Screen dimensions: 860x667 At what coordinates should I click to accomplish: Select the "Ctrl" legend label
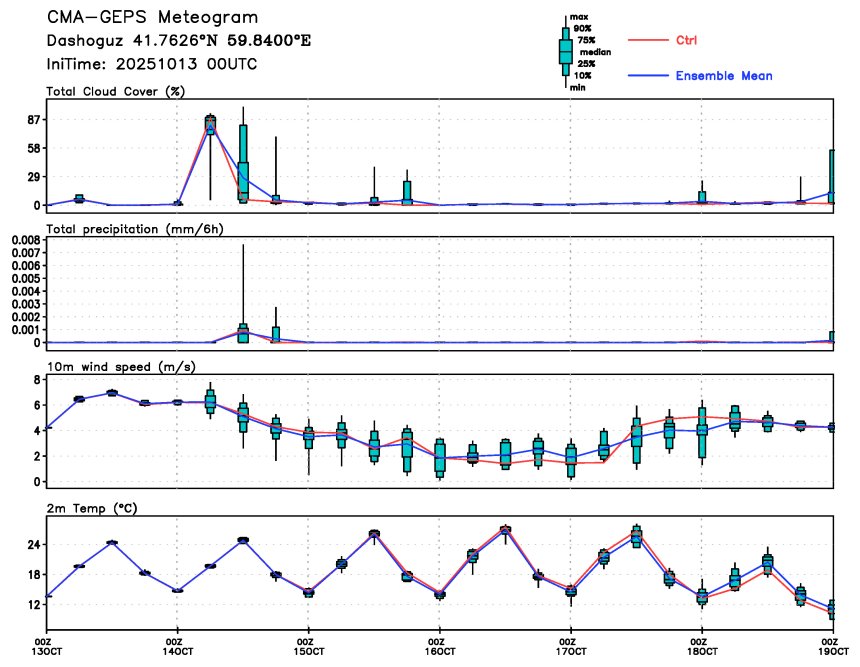(x=687, y=40)
